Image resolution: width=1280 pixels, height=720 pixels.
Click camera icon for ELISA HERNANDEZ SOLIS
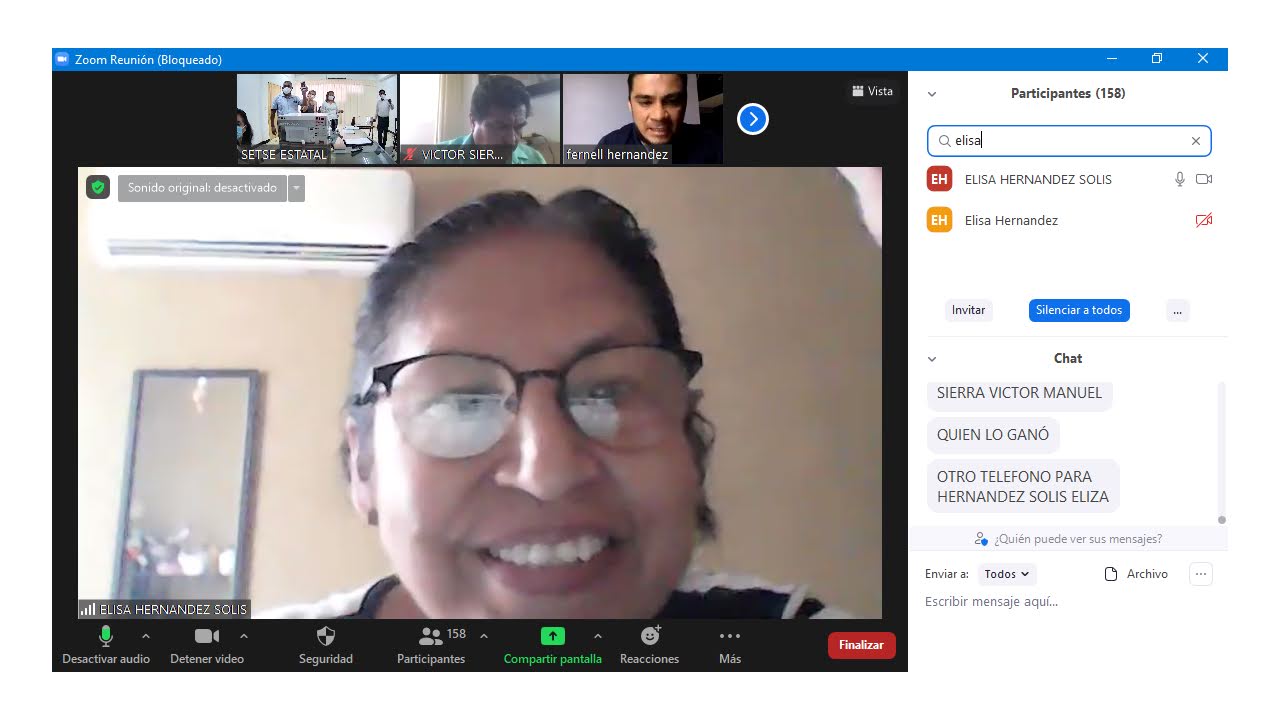pos(1204,179)
